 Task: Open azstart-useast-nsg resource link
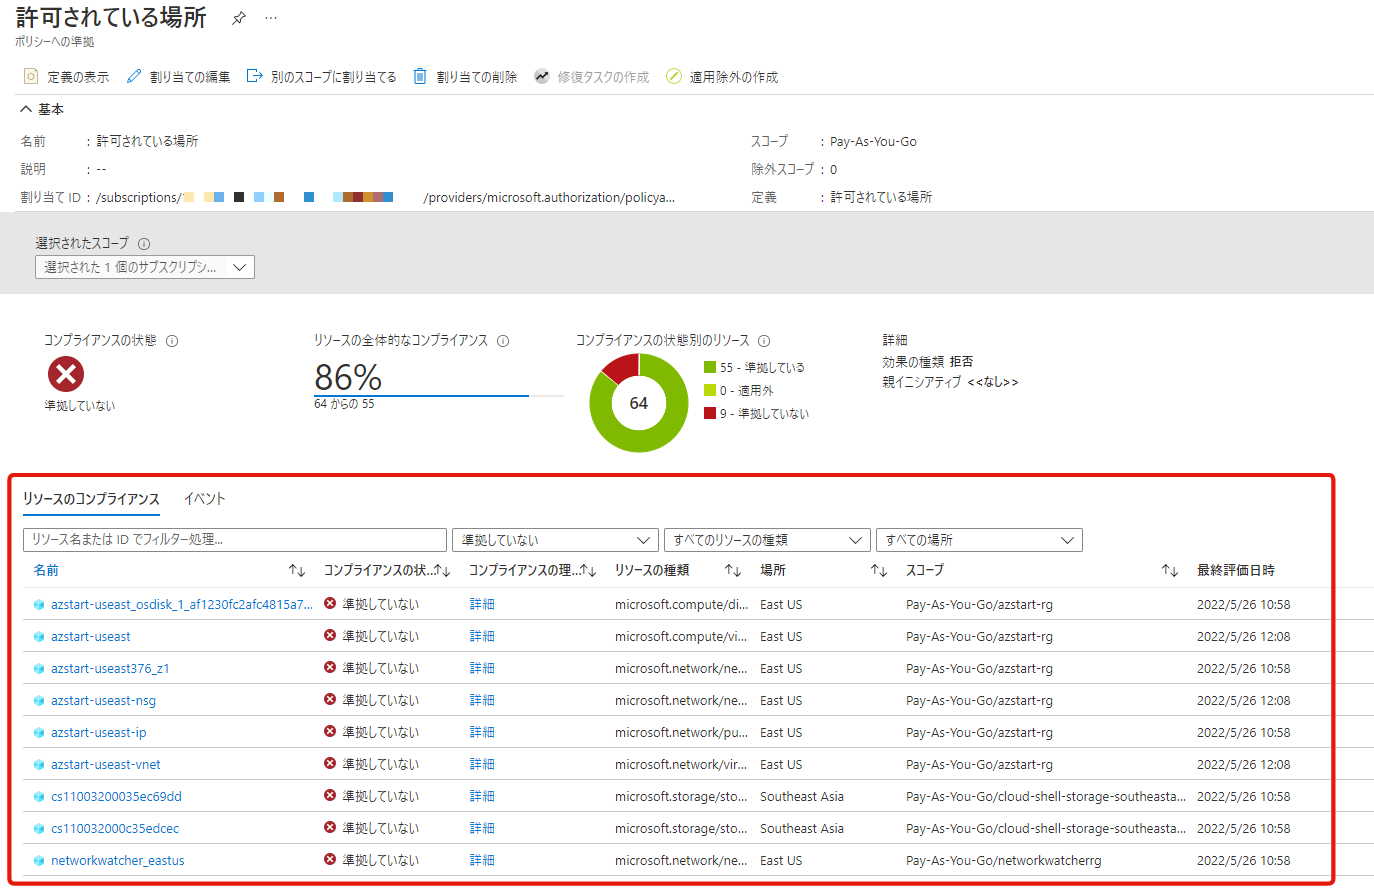[x=104, y=701]
